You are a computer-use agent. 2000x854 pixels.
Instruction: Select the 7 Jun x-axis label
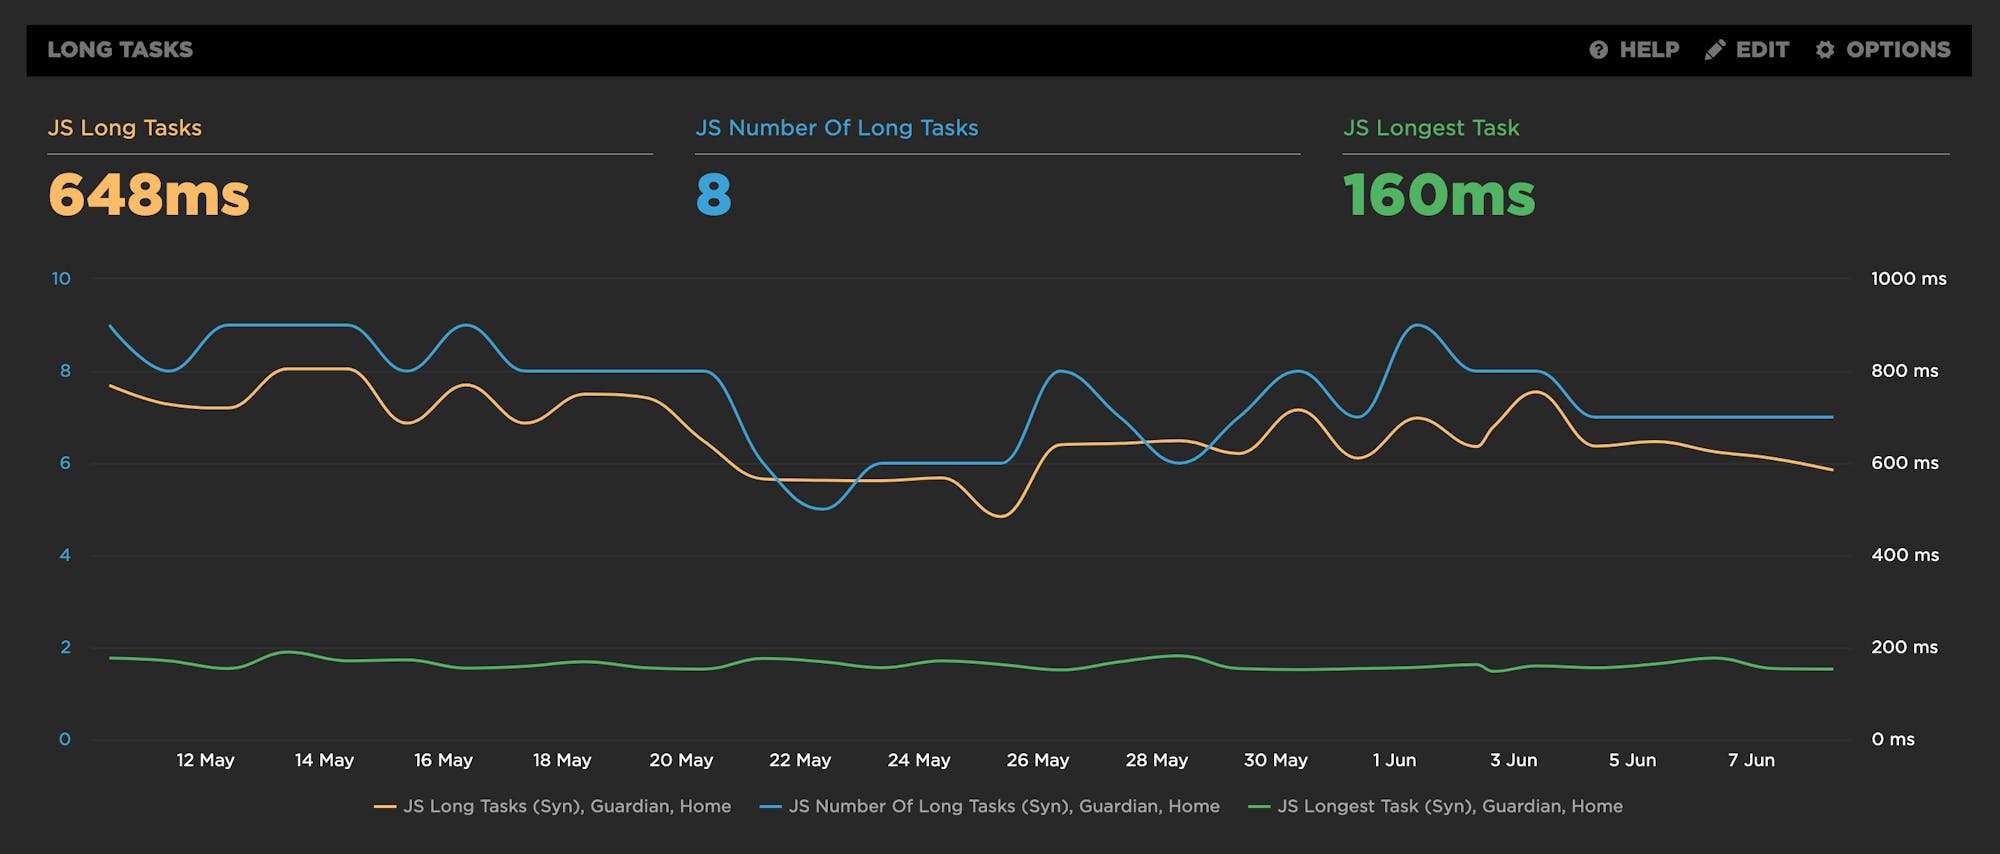click(x=1751, y=760)
